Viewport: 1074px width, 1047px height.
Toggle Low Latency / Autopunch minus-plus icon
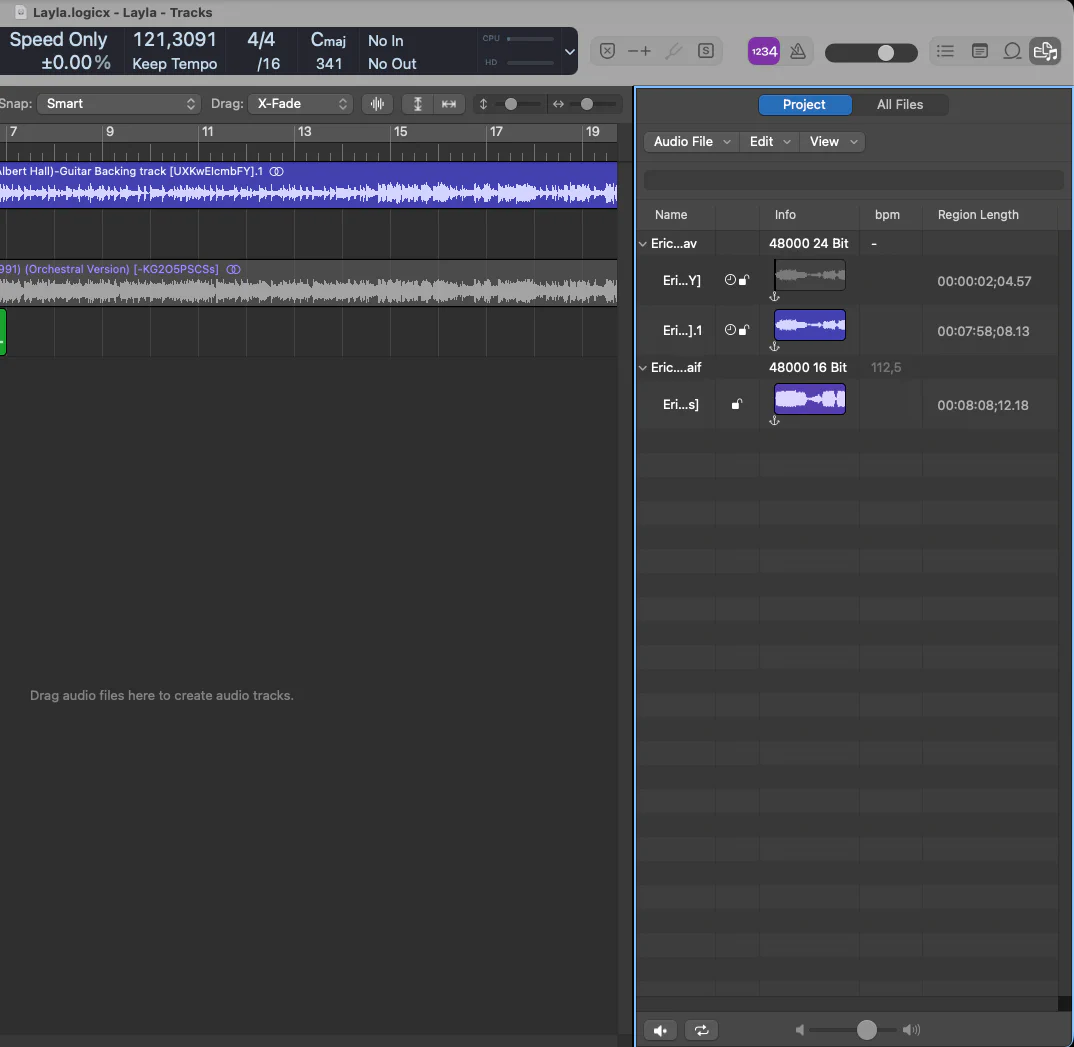pyautogui.click(x=639, y=51)
